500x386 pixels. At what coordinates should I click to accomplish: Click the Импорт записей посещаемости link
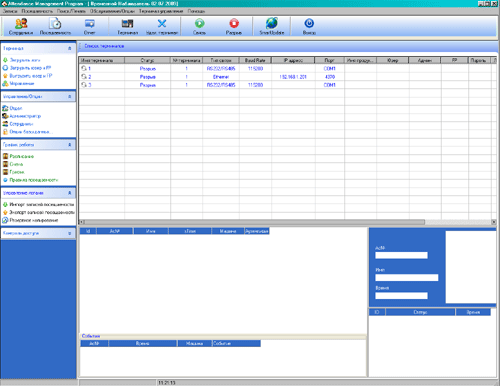coord(42,204)
